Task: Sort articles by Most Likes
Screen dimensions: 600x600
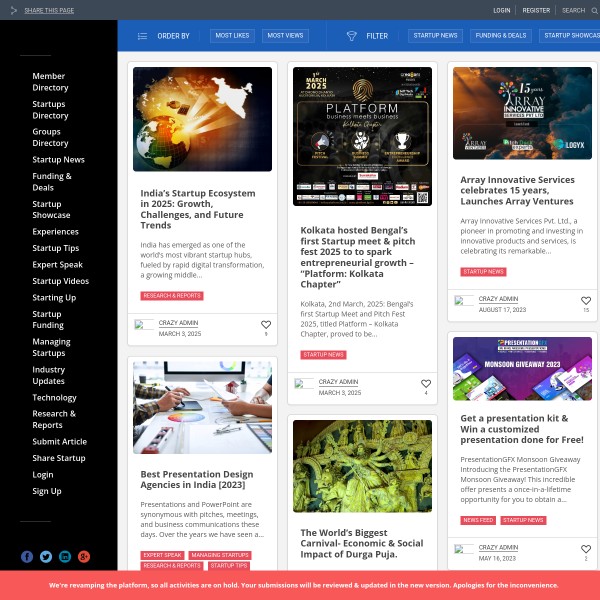Action: [x=232, y=36]
